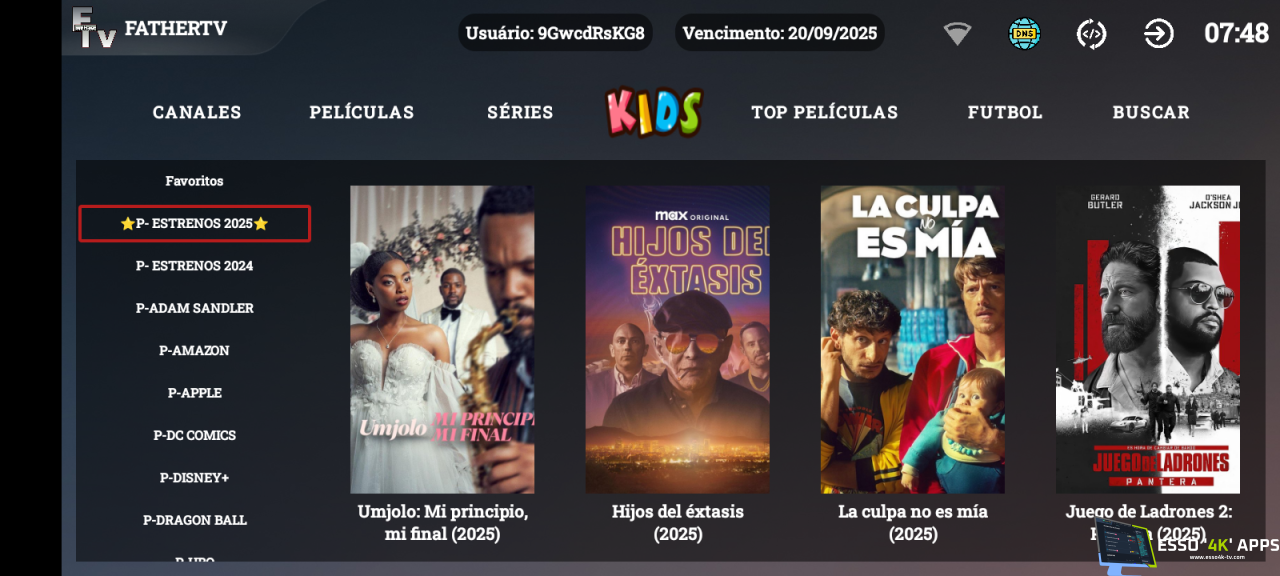Open the Umjolo movie poster
Image resolution: width=1280 pixels, height=576 pixels.
442,339
